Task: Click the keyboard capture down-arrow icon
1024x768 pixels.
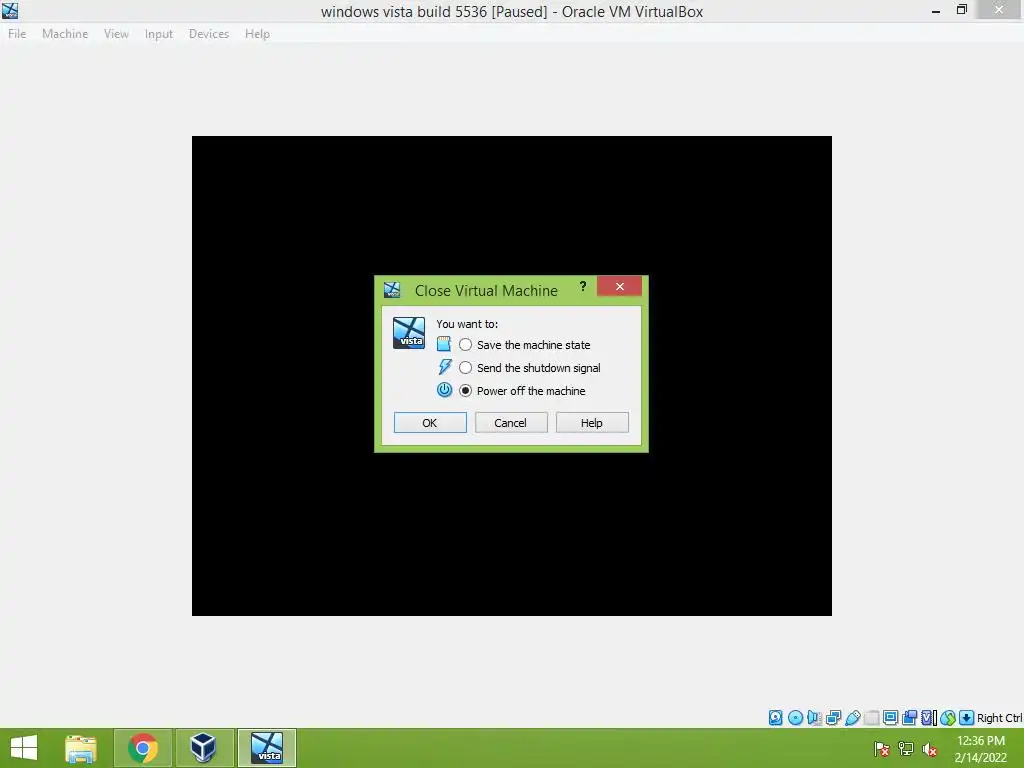Action: click(x=967, y=718)
